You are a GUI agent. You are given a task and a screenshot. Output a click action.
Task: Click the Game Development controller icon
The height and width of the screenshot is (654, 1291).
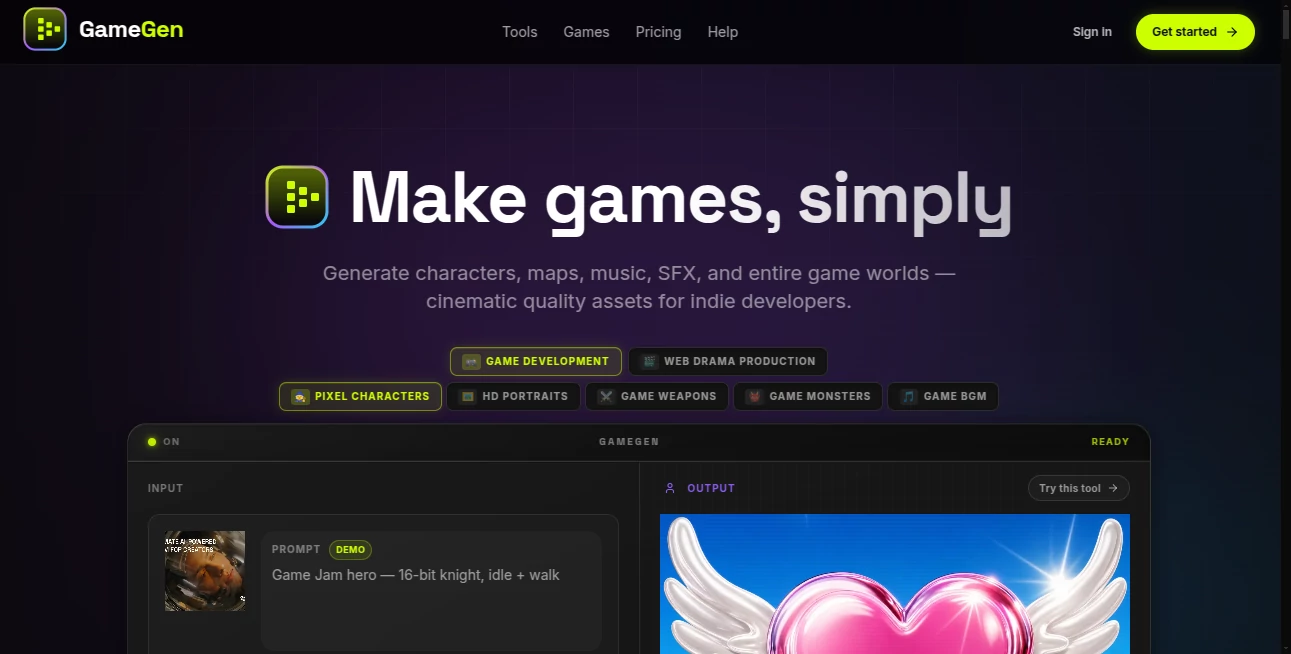(471, 361)
